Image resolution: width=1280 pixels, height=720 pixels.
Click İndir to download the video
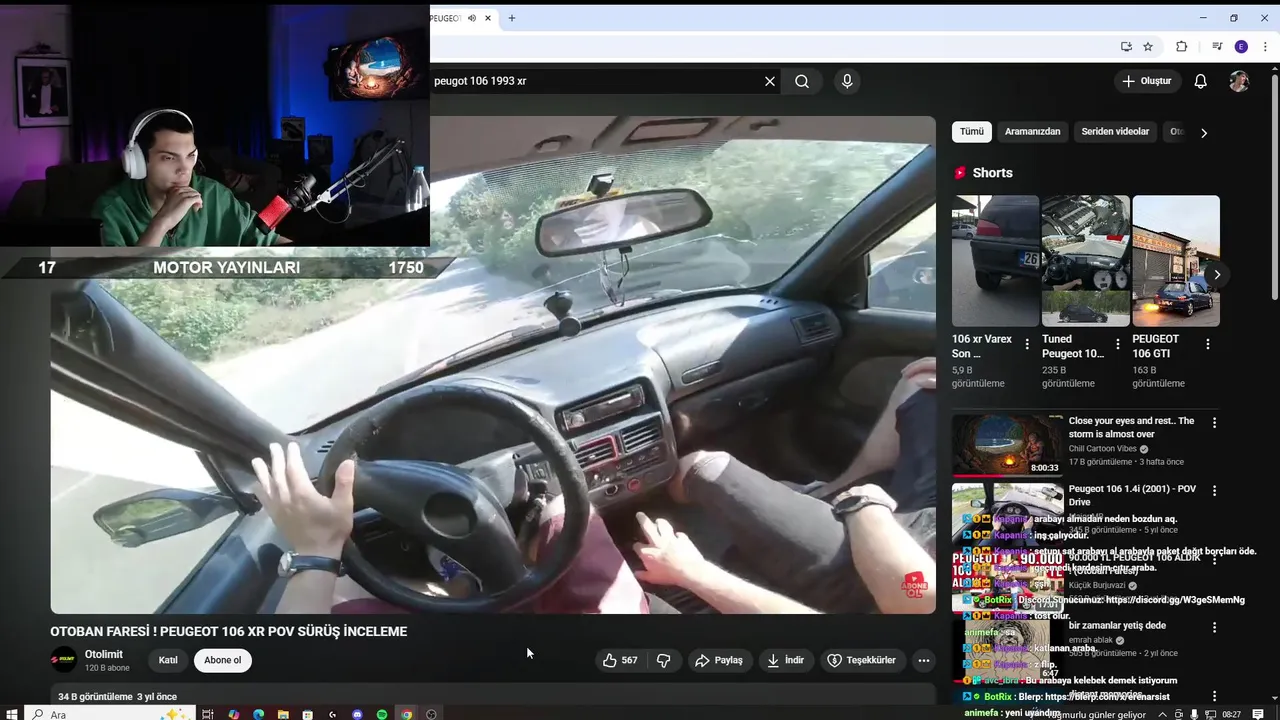click(785, 660)
